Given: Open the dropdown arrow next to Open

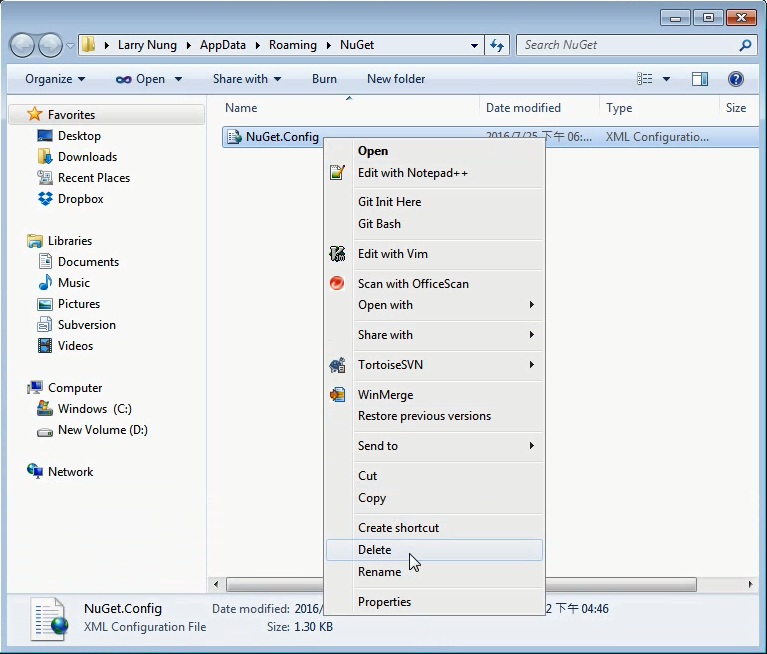Looking at the screenshot, I should coord(179,79).
